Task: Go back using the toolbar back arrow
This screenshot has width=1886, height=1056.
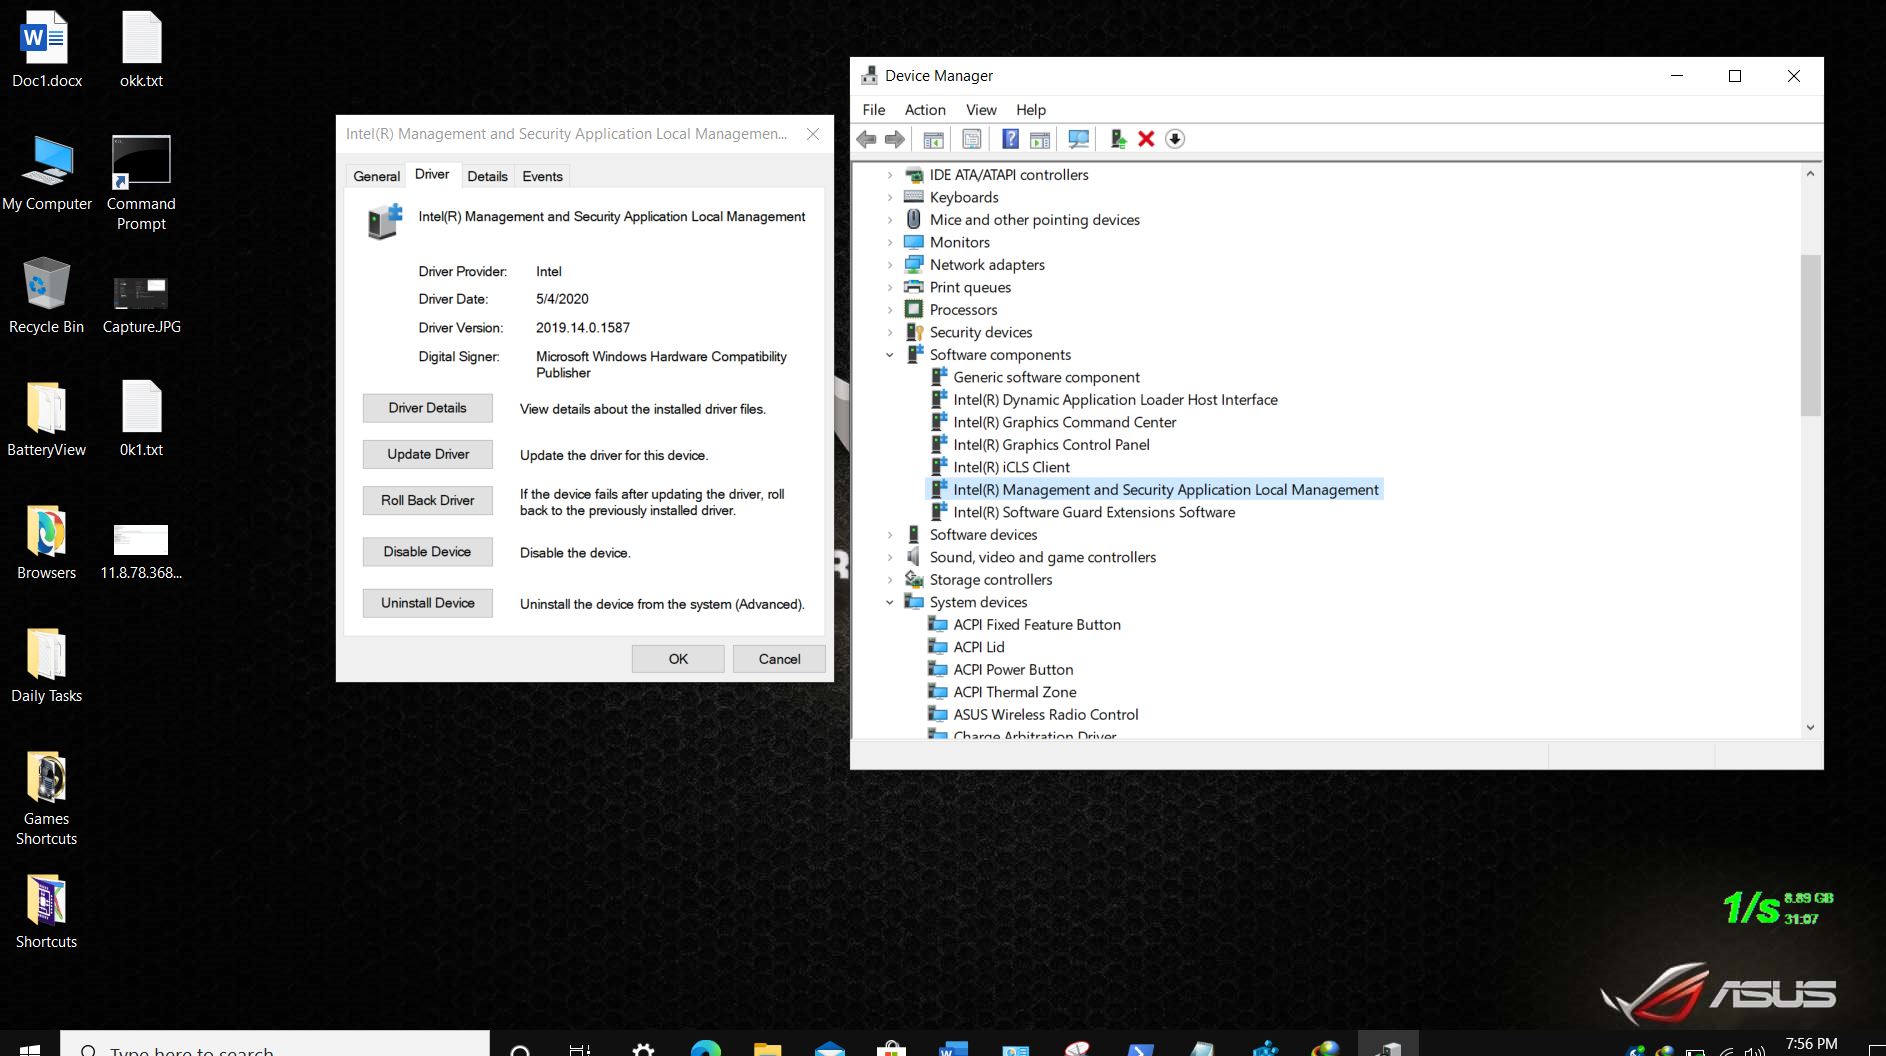Action: [866, 139]
